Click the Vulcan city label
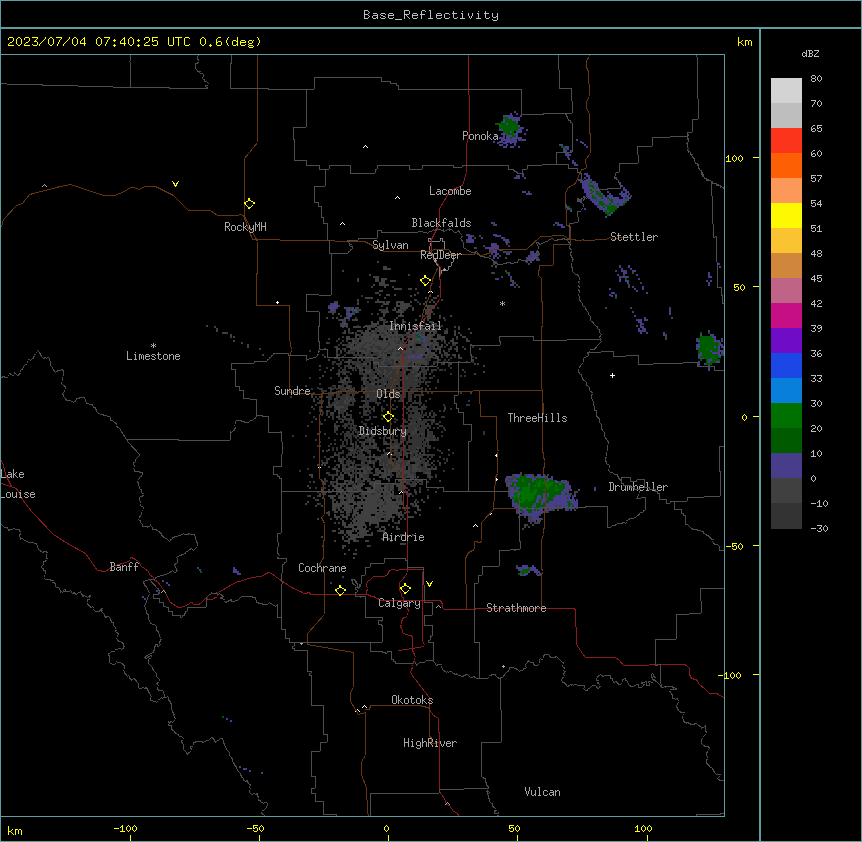This screenshot has height=842, width=862. click(543, 792)
